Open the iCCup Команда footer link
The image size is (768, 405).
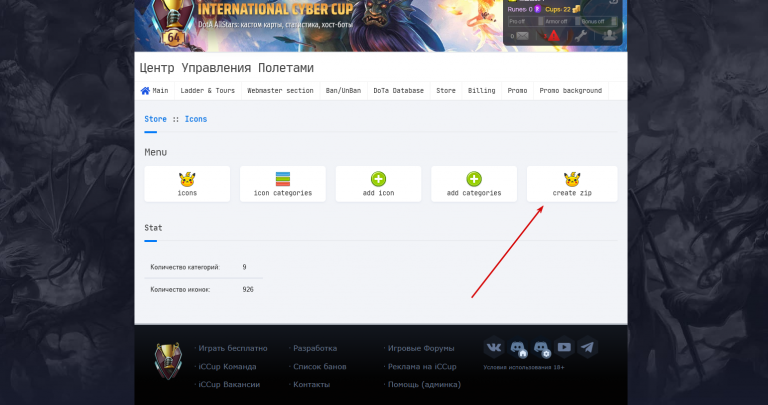click(227, 366)
